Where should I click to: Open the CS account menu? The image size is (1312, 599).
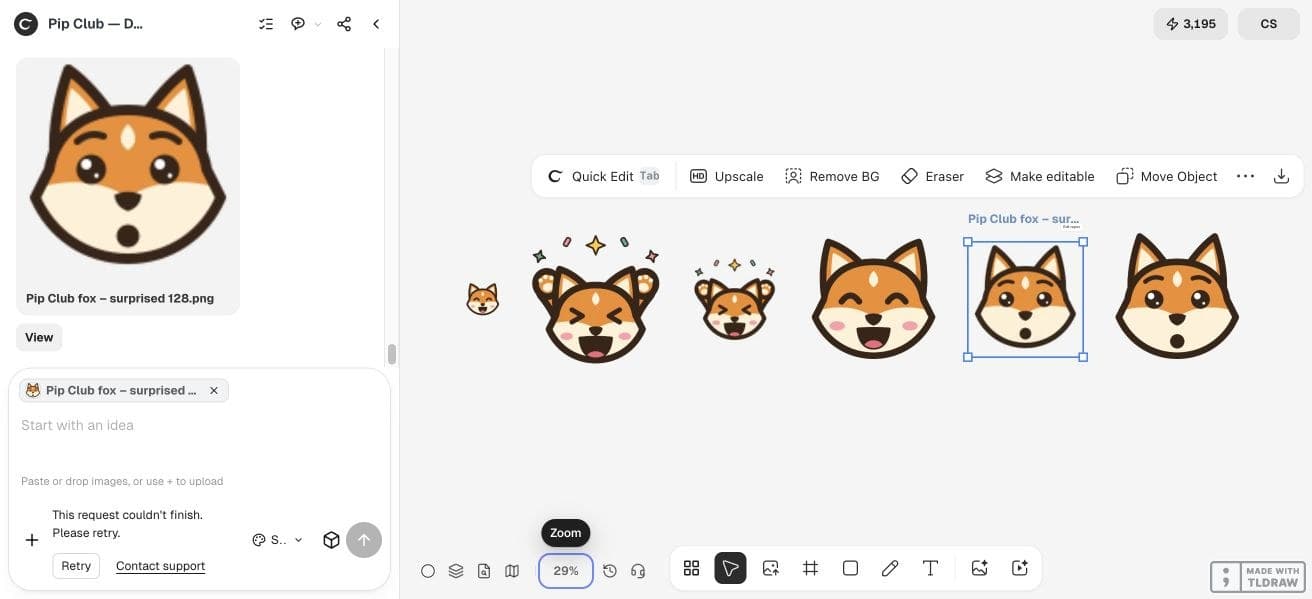1269,24
